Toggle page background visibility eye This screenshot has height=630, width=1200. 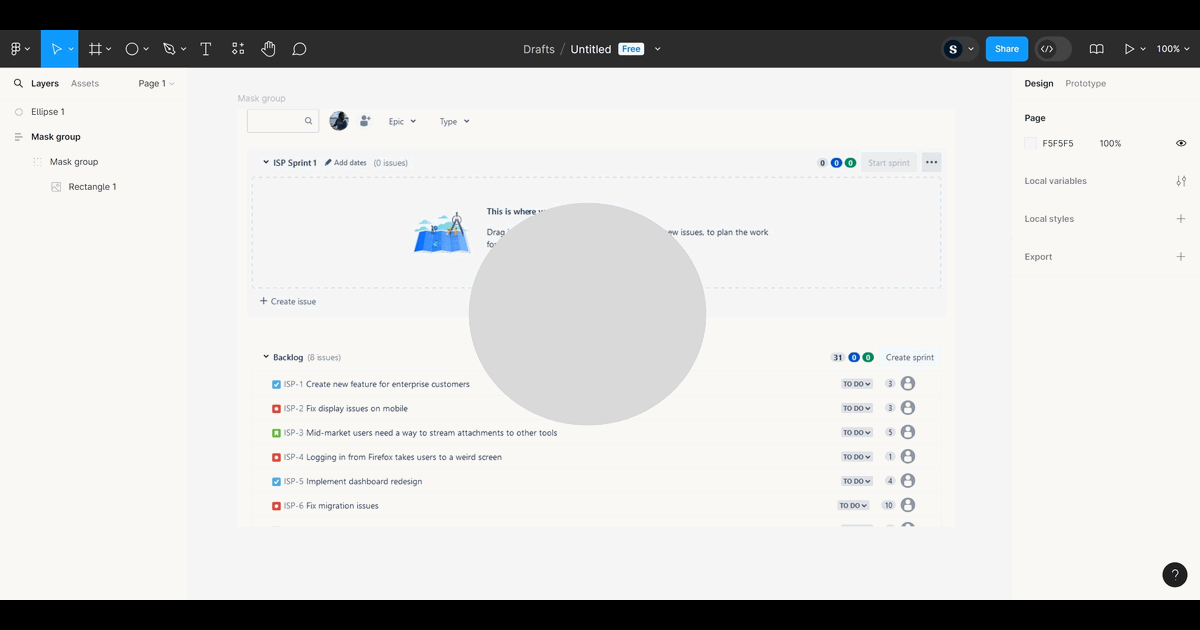(1181, 144)
